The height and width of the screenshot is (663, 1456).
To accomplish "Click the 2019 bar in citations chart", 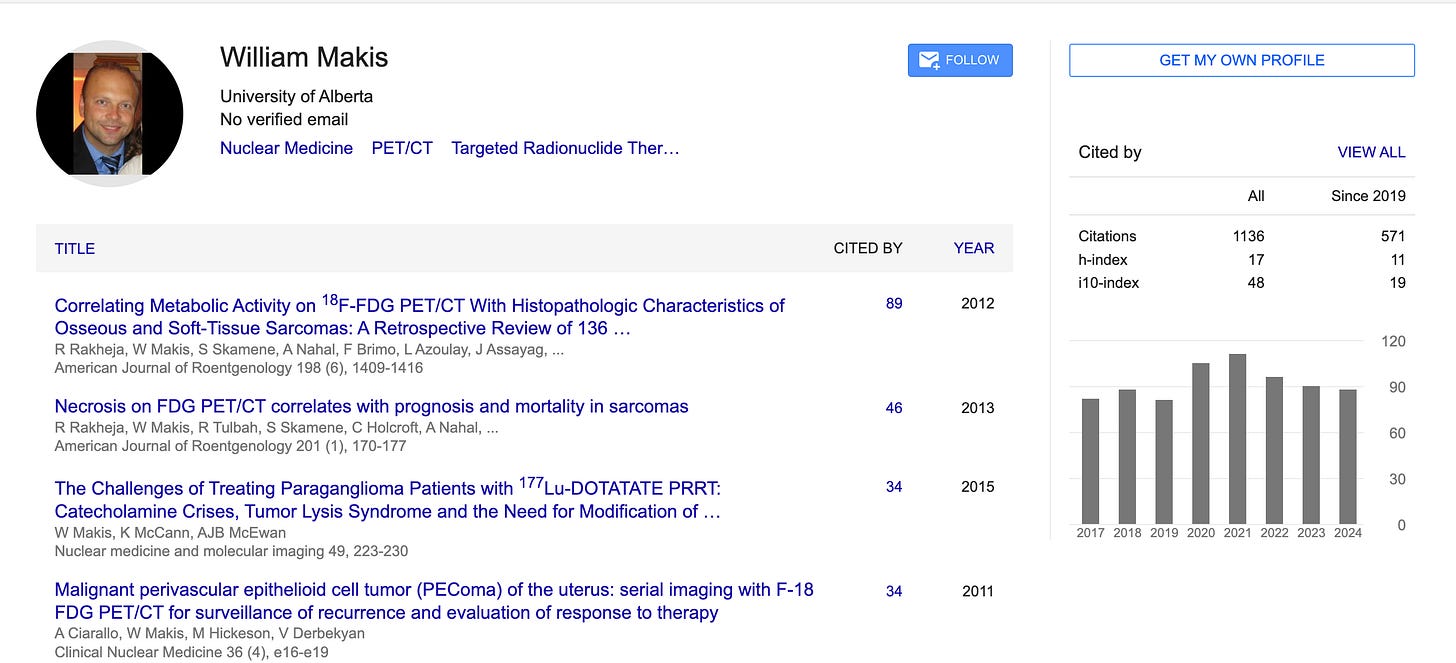I will click(x=1163, y=462).
